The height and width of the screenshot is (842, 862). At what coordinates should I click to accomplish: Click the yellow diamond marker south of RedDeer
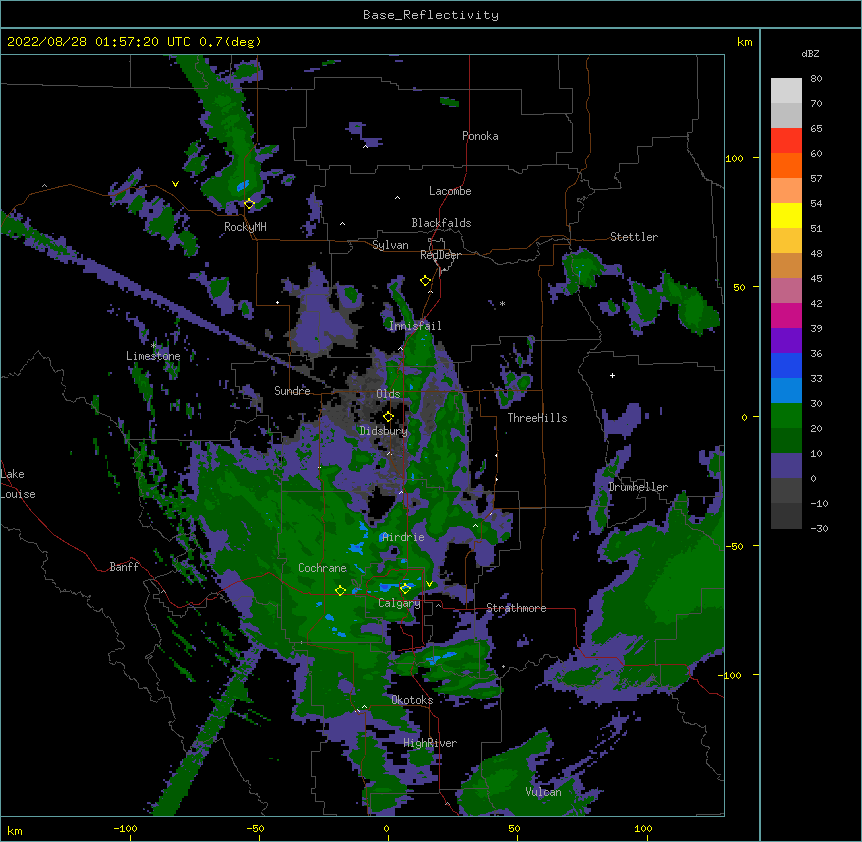(x=425, y=281)
